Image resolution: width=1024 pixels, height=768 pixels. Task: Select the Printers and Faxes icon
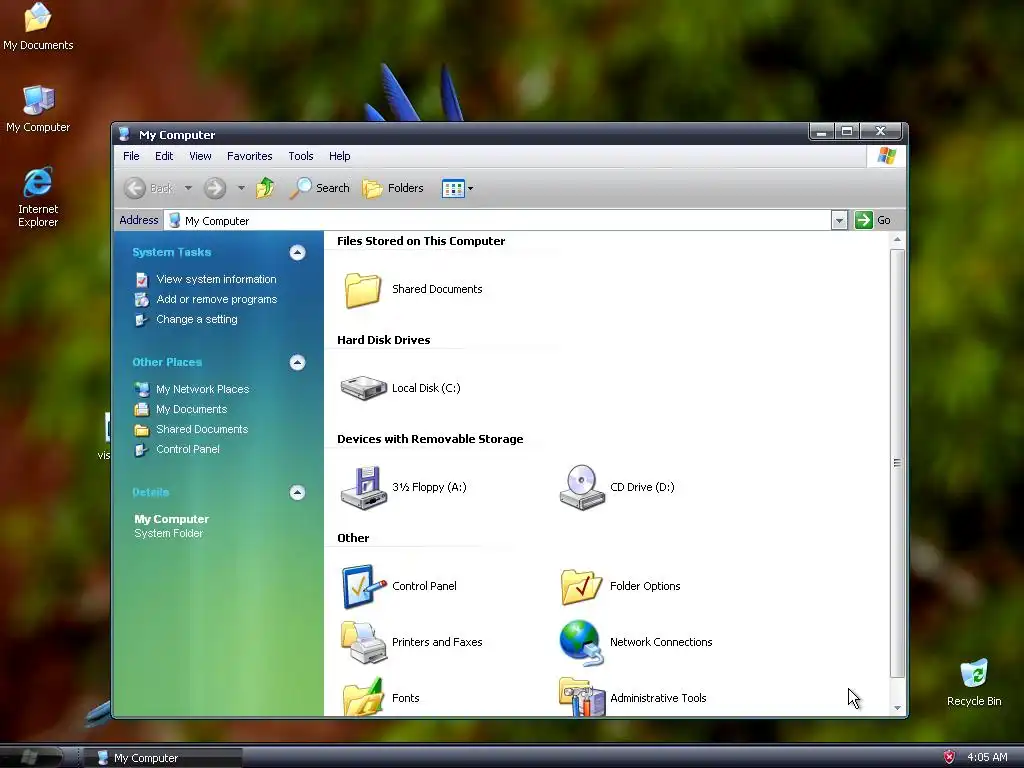click(x=364, y=643)
